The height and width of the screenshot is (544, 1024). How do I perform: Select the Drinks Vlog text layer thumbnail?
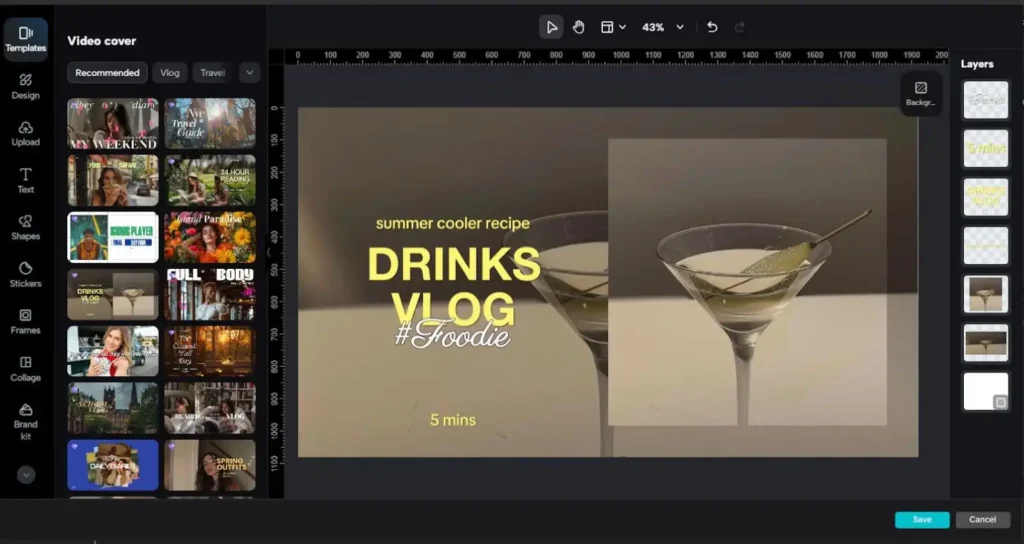point(985,197)
